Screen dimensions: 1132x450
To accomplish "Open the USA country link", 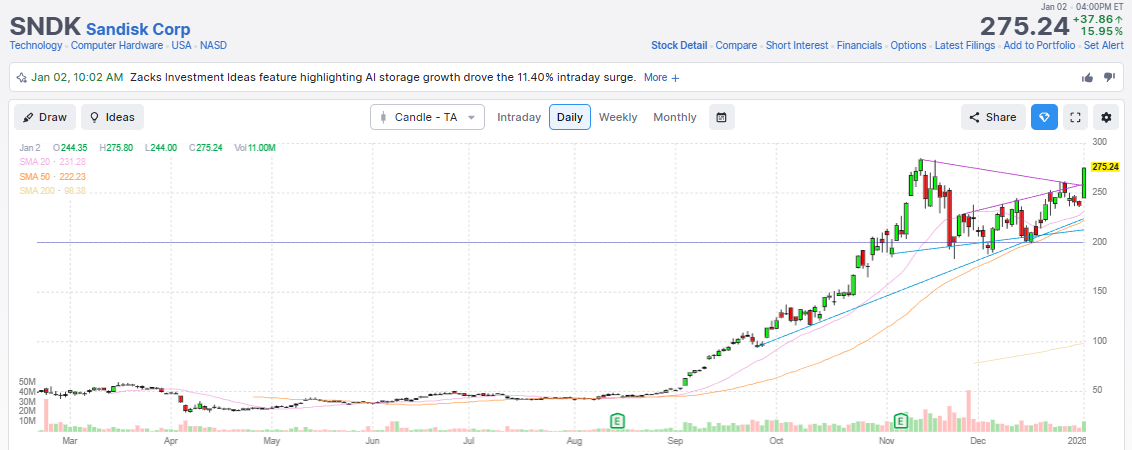I will tap(181, 45).
